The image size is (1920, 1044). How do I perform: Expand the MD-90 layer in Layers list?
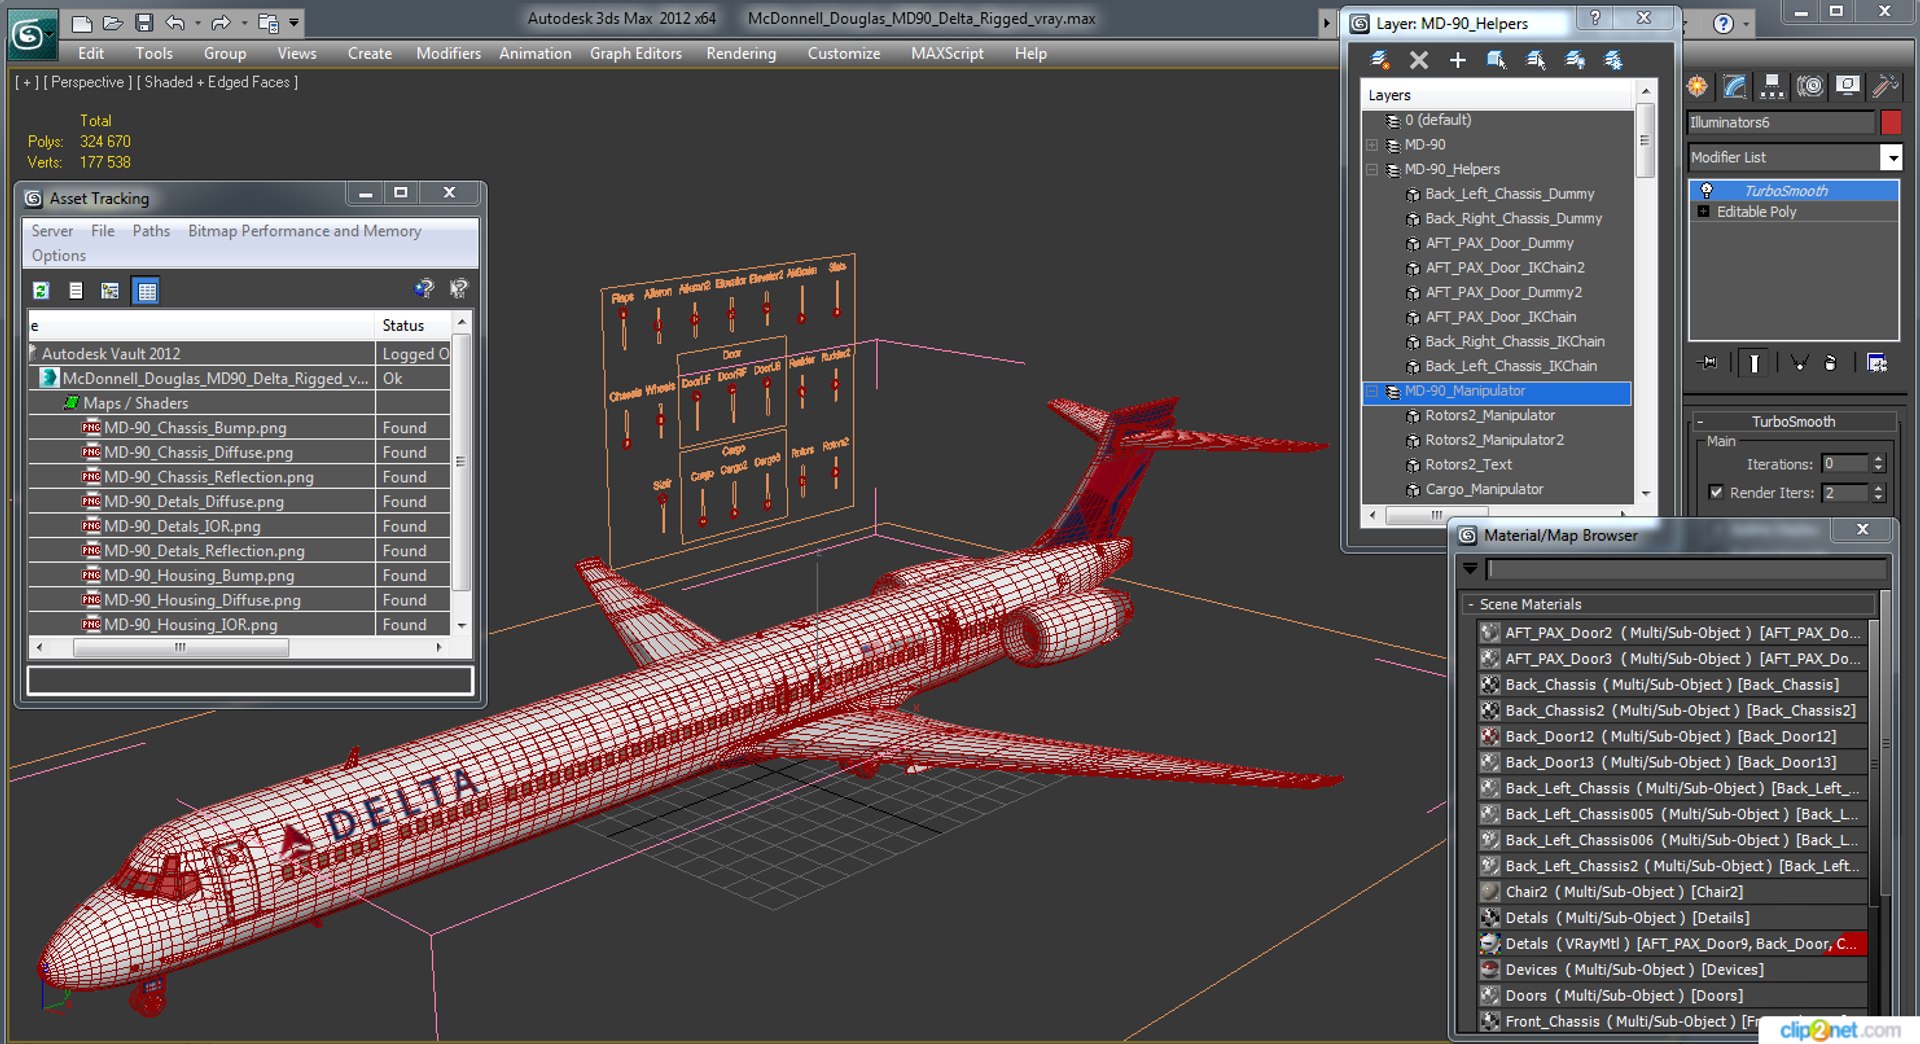[x=1372, y=145]
